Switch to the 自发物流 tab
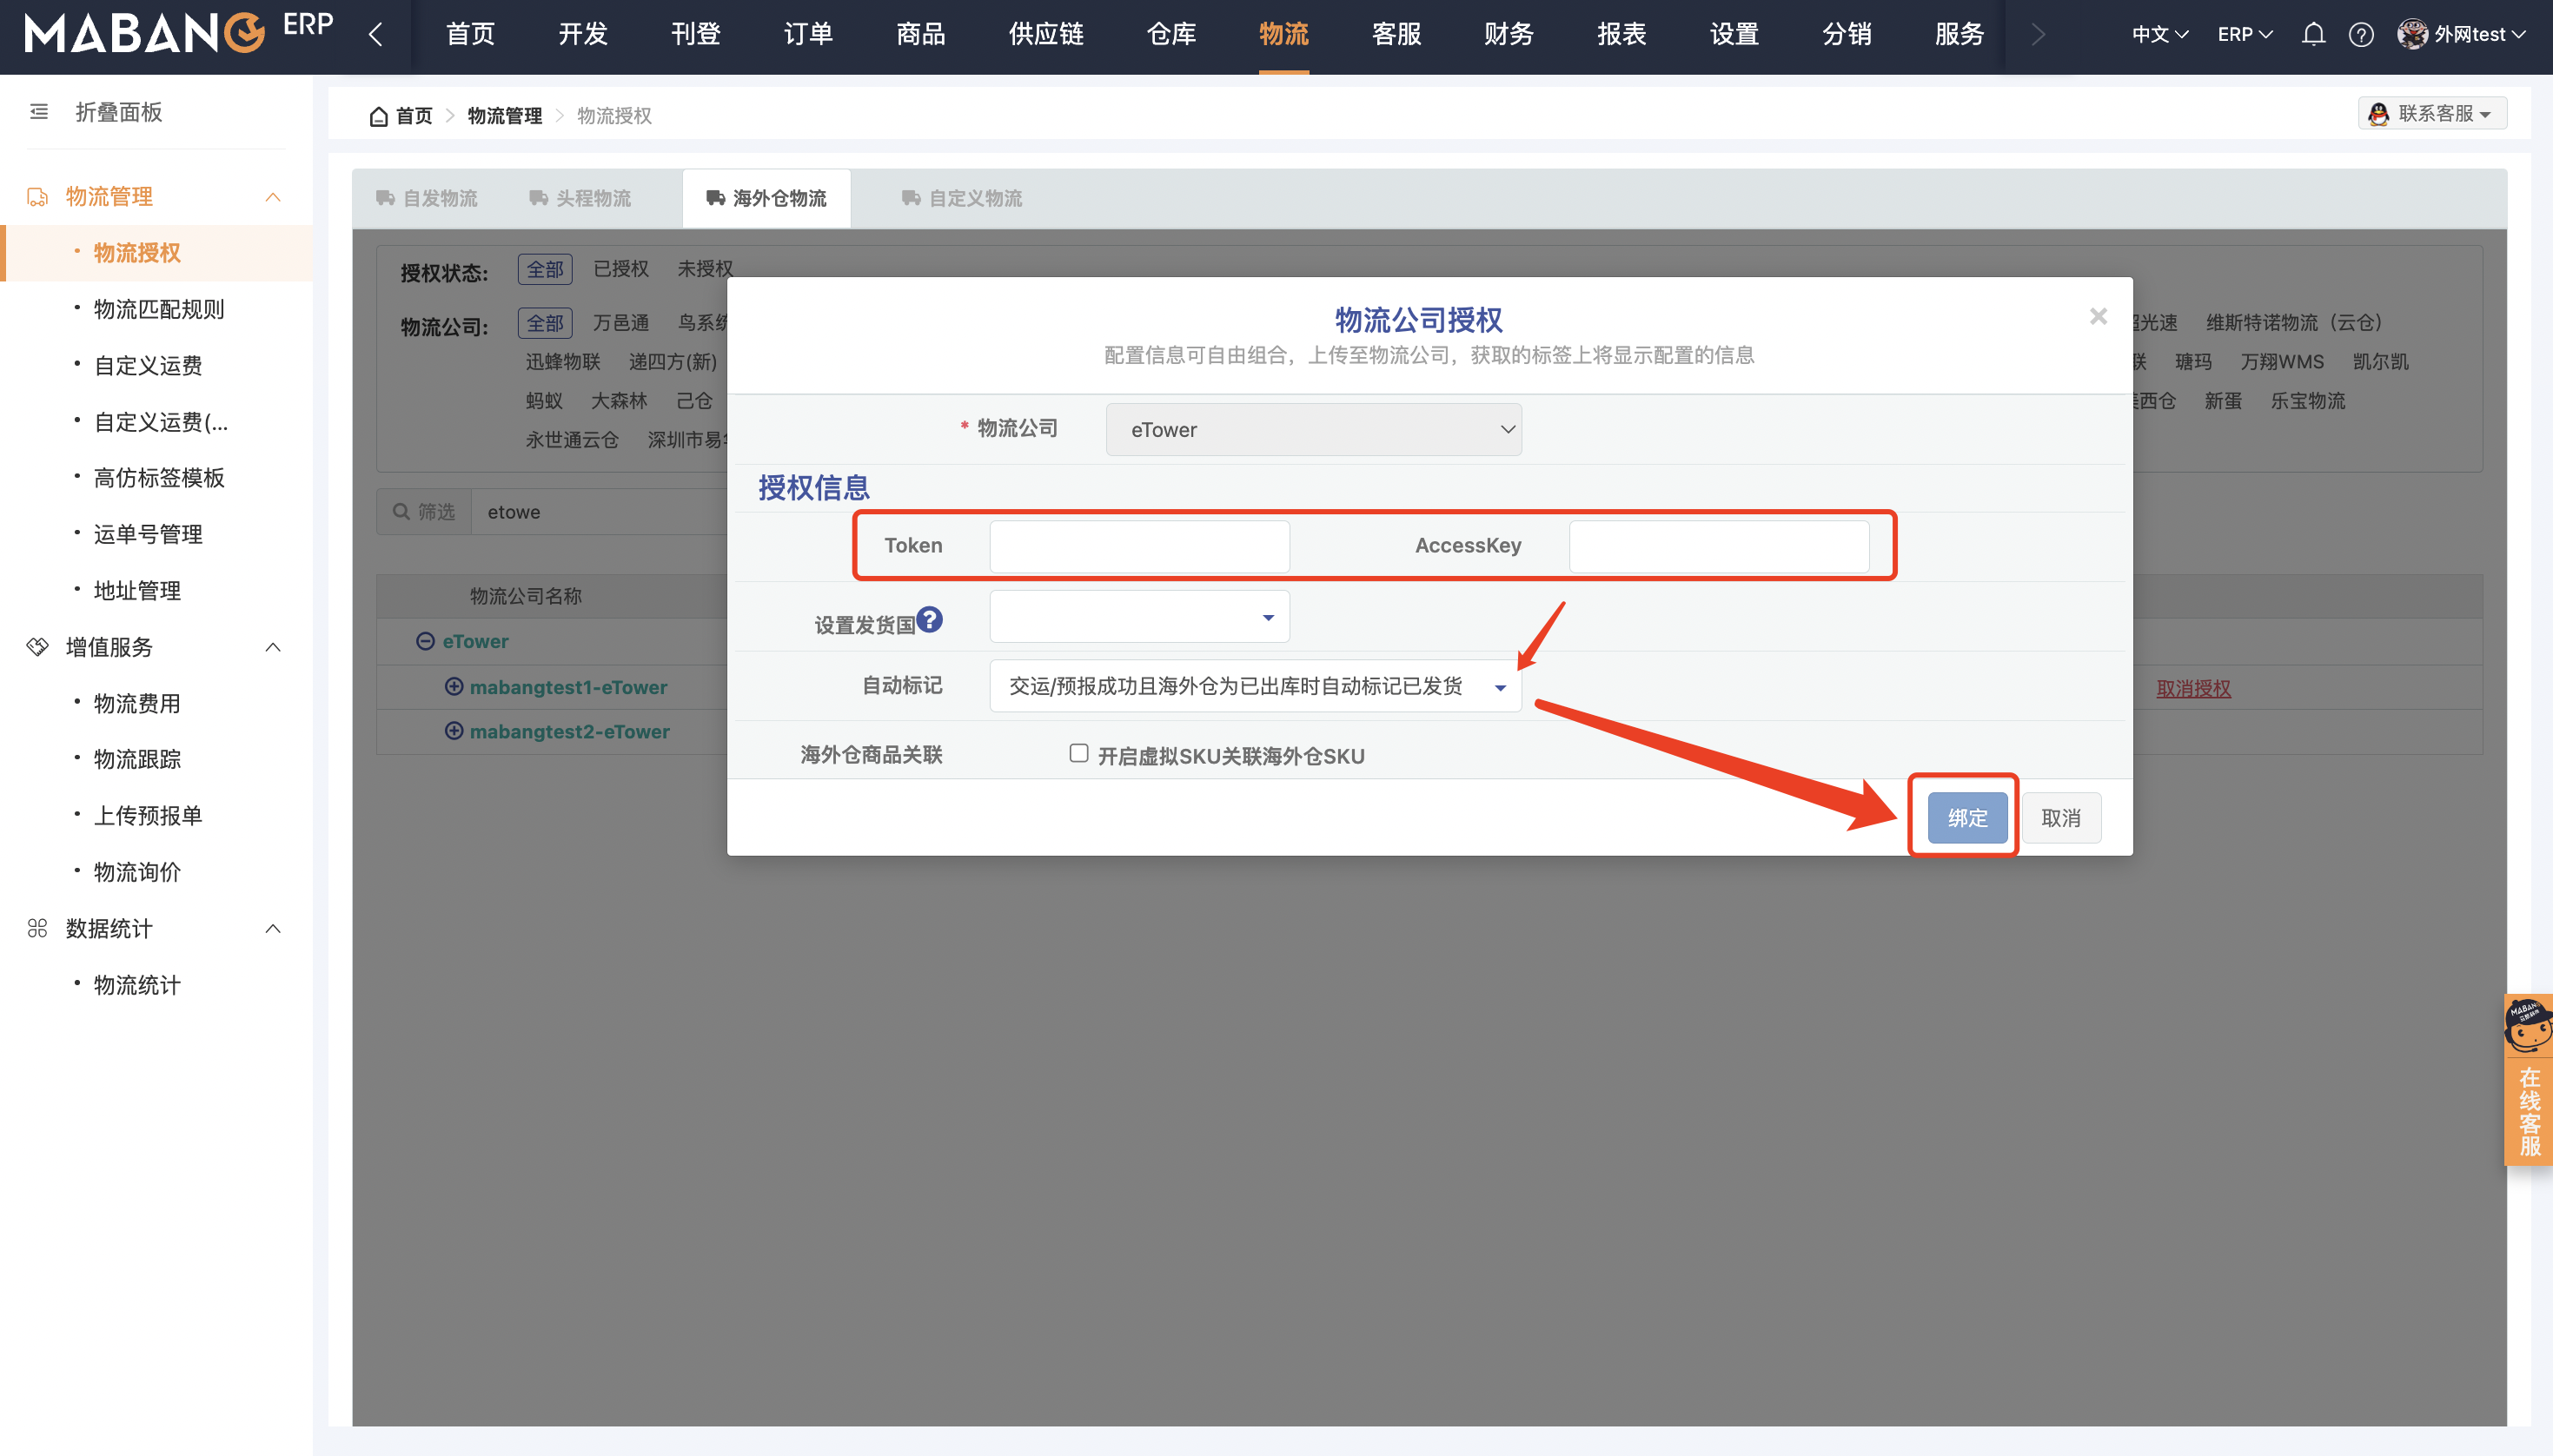The width and height of the screenshot is (2553, 1456). 427,199
